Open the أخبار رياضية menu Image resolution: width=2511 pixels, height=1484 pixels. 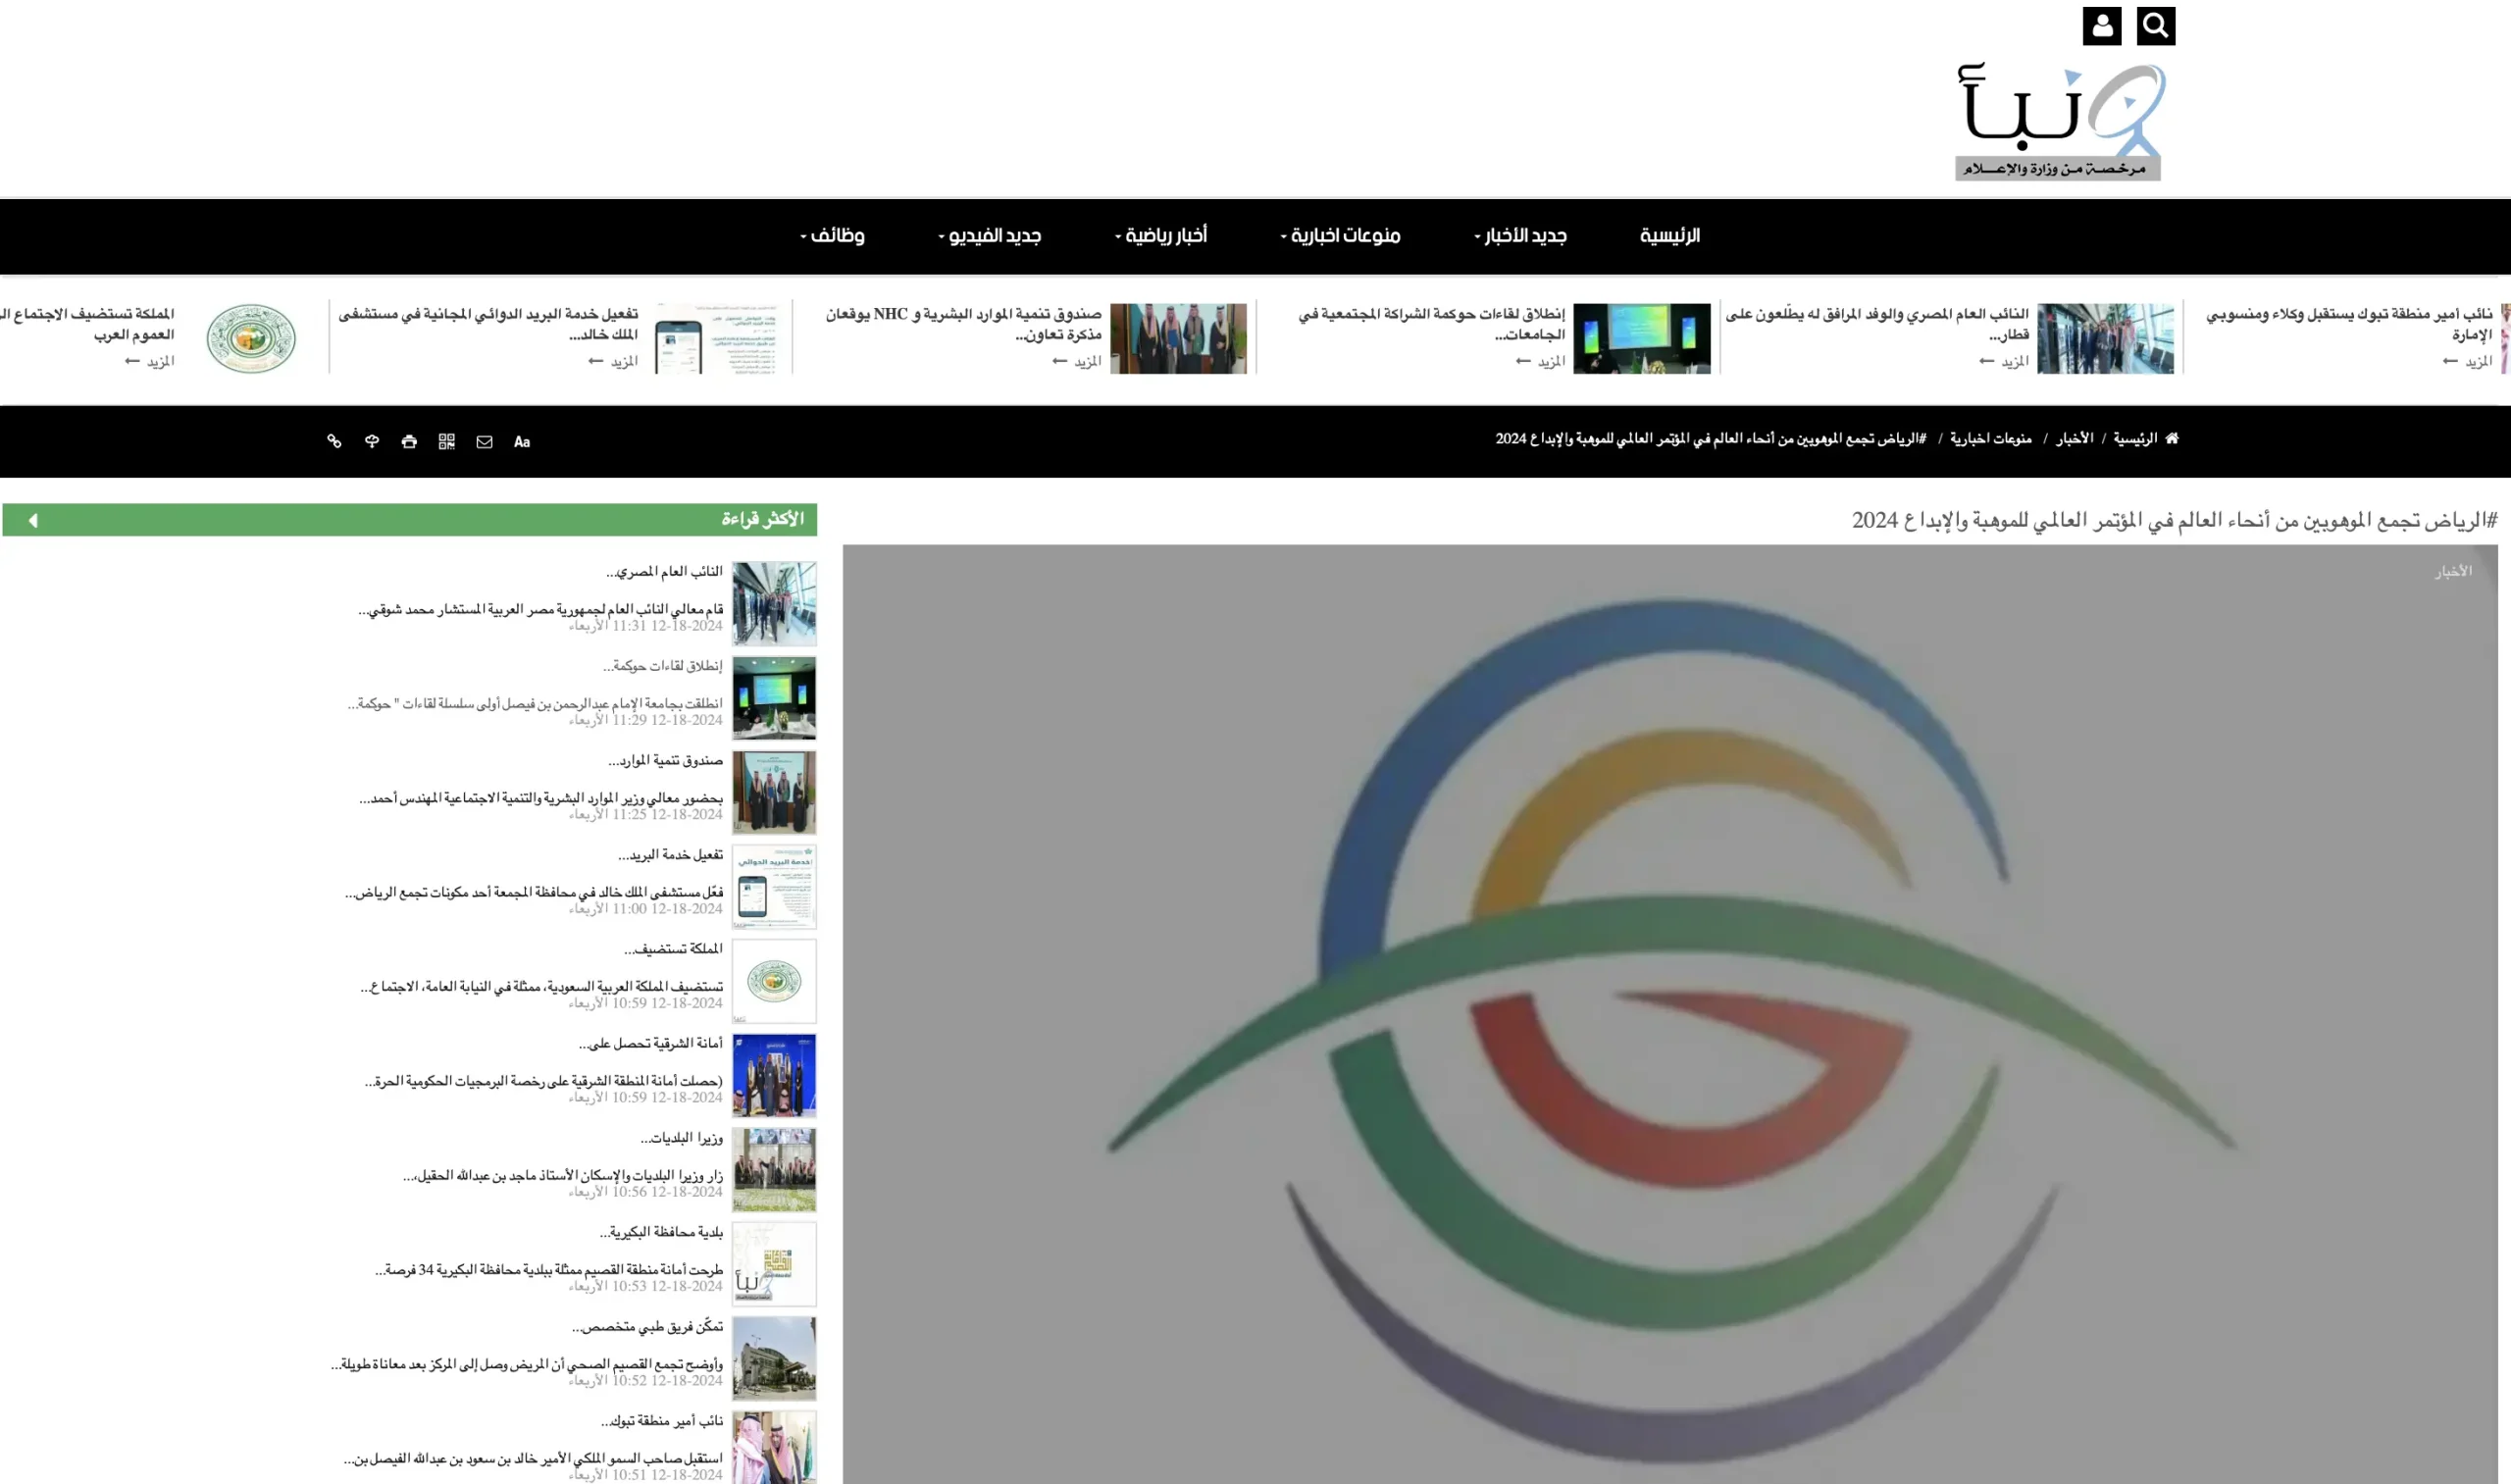coord(1161,236)
